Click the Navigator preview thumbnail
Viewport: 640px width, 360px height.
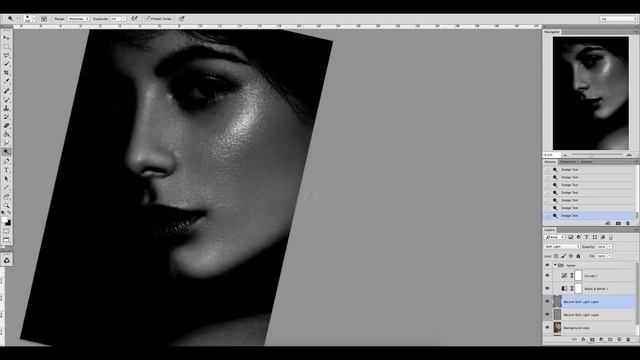(x=591, y=93)
